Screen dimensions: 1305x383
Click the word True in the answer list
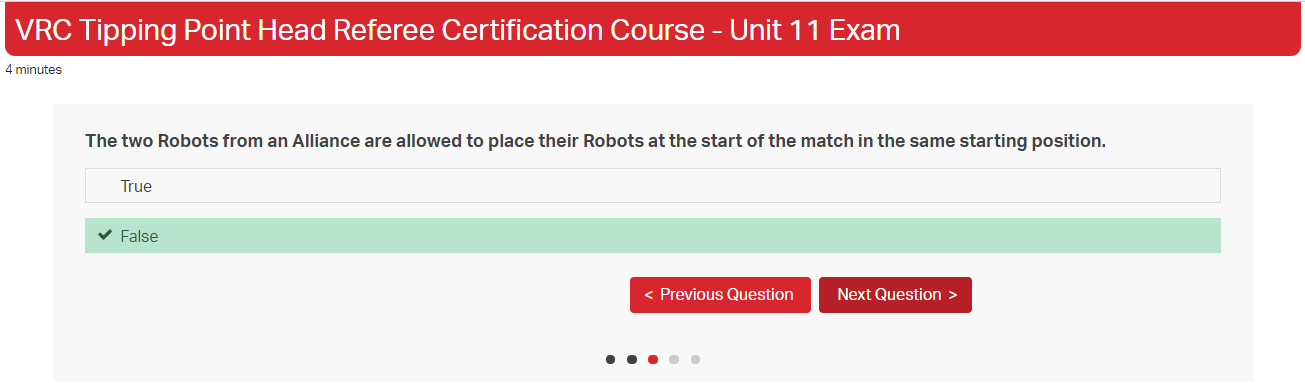(136, 186)
